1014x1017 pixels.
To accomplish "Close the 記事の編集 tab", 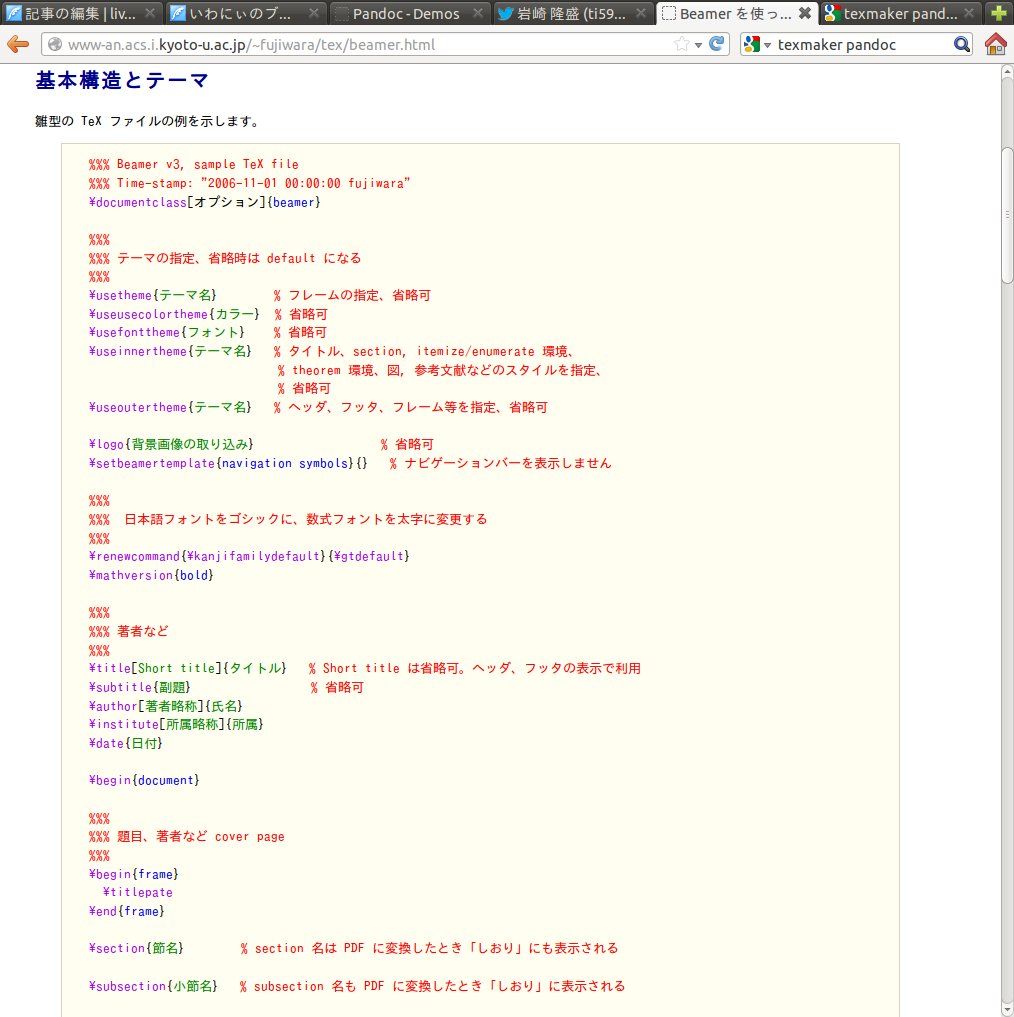I will [150, 12].
